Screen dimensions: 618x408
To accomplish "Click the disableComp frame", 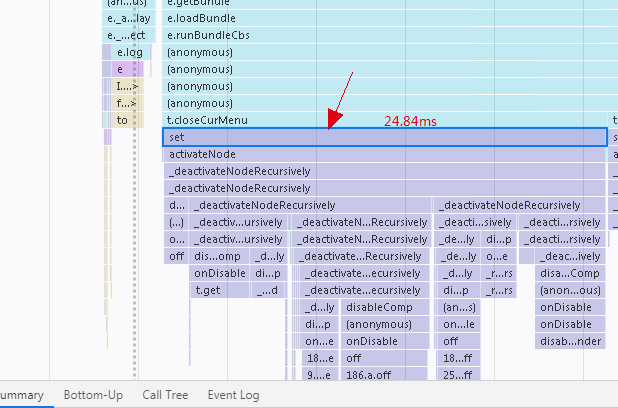I will [x=385, y=307].
